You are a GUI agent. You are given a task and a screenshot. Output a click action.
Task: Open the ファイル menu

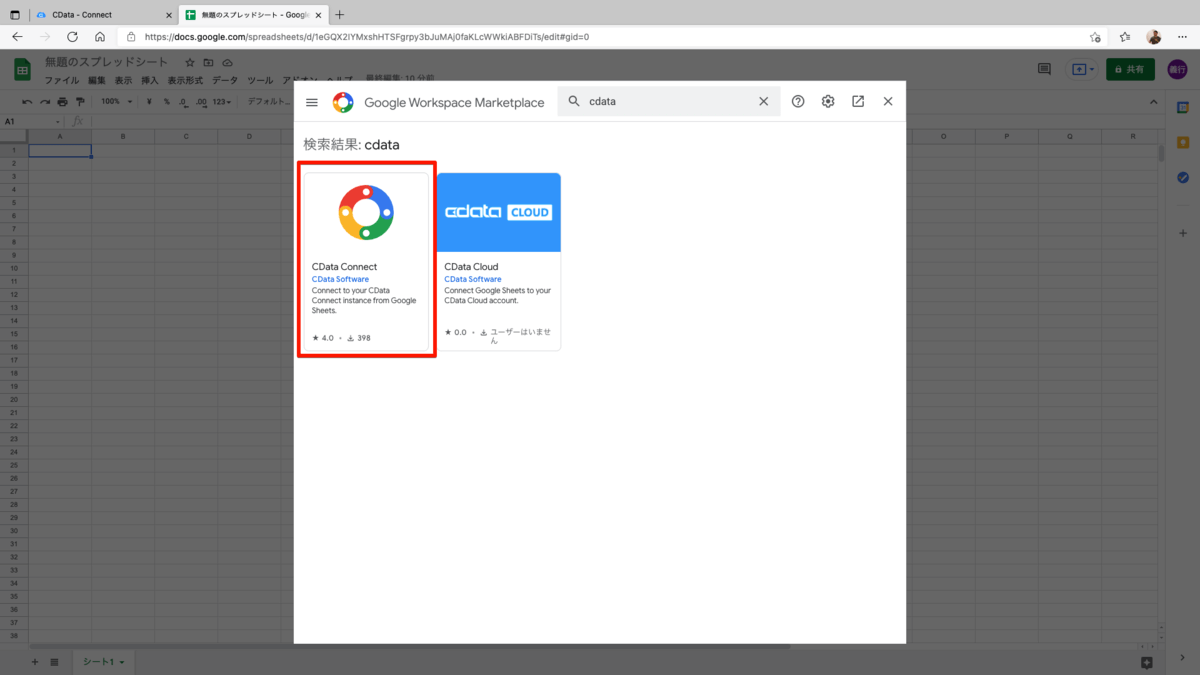[x=61, y=80]
